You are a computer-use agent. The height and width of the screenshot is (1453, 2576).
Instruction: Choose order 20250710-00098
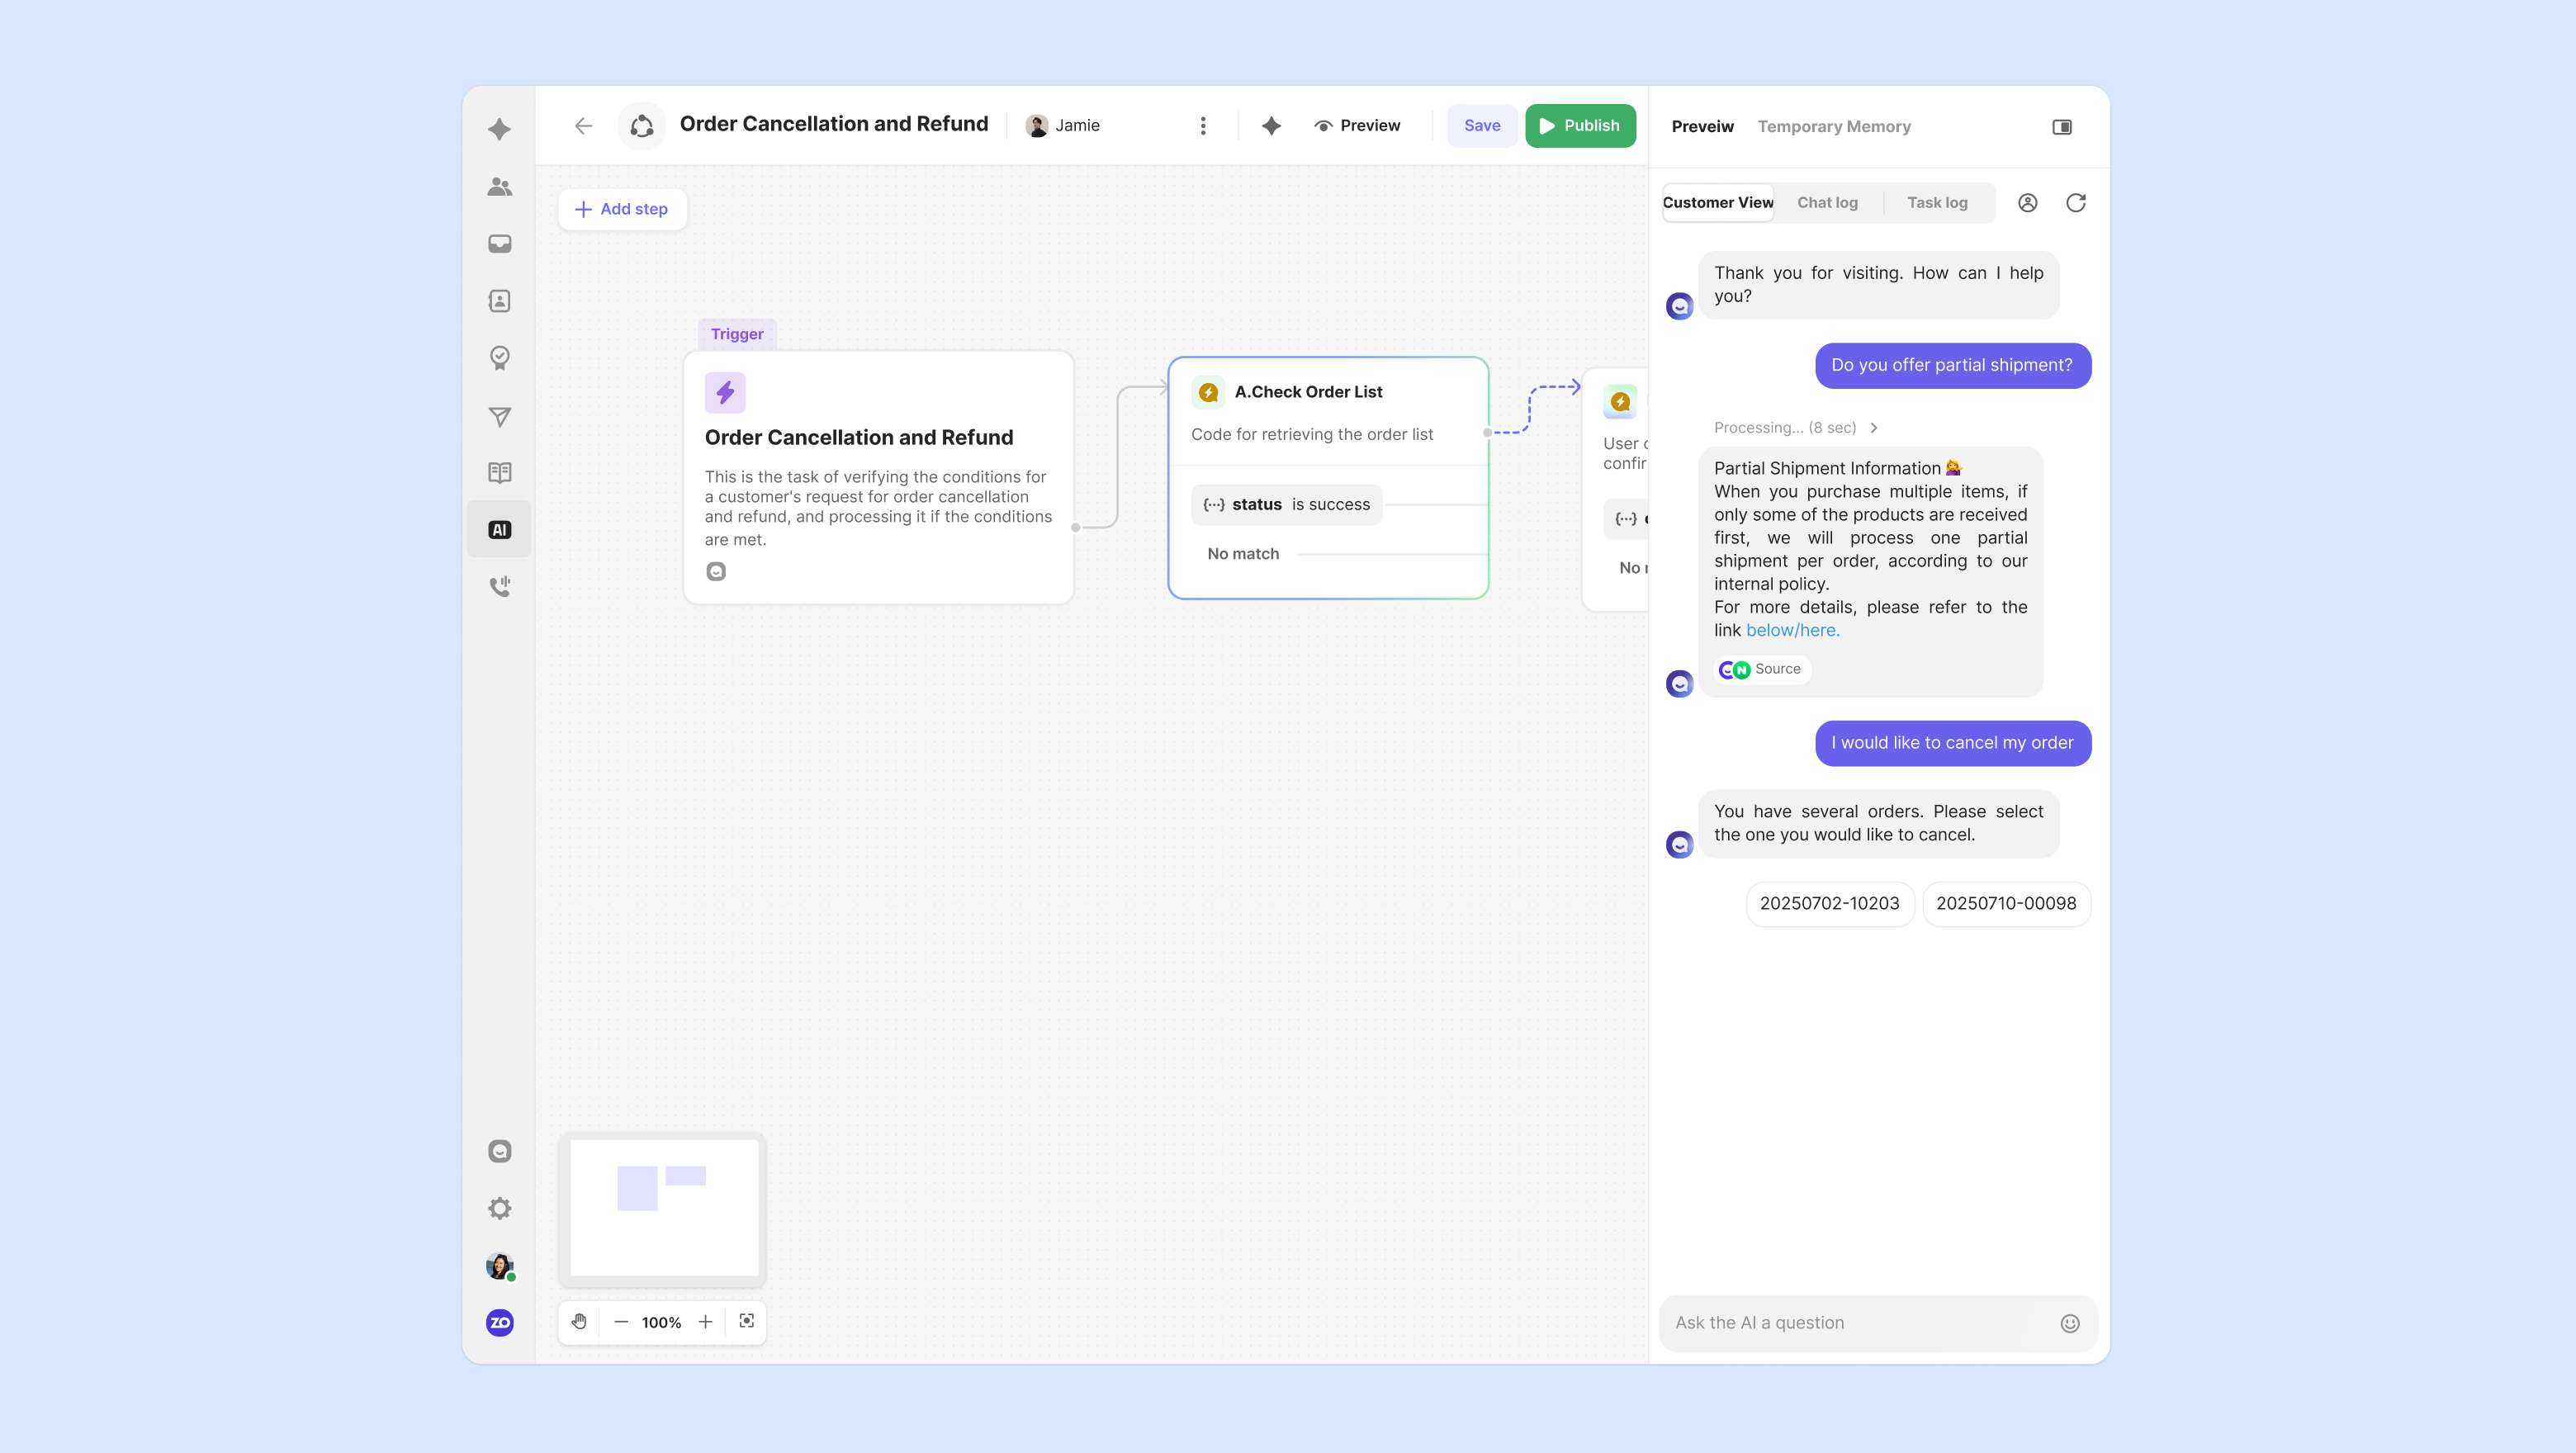(x=2006, y=903)
